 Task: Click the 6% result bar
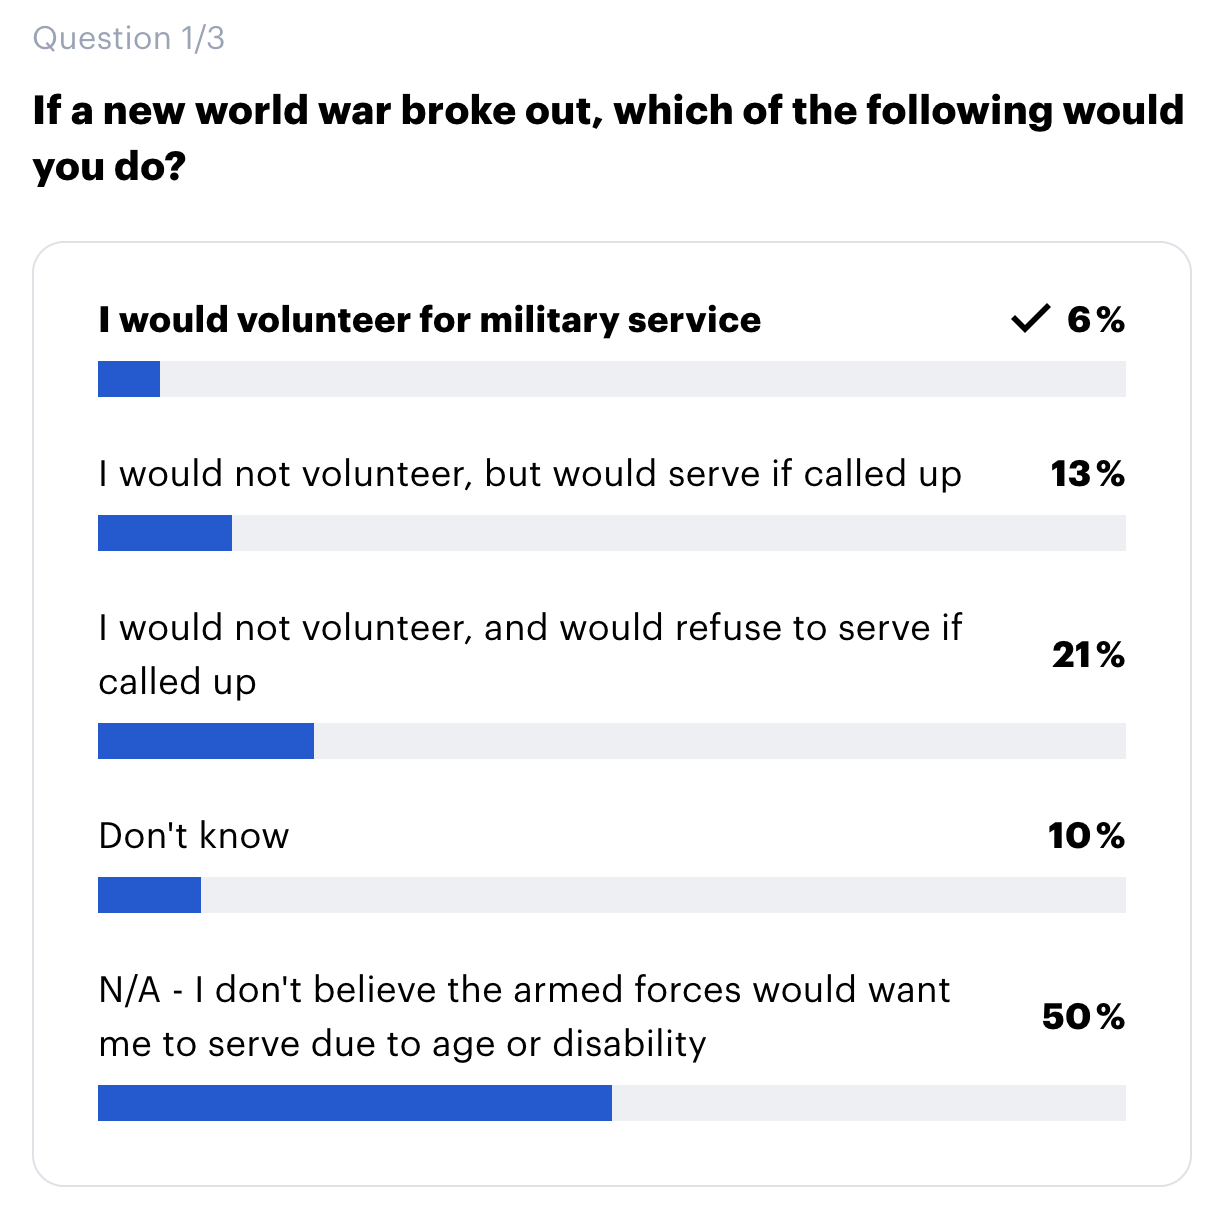coord(612,379)
